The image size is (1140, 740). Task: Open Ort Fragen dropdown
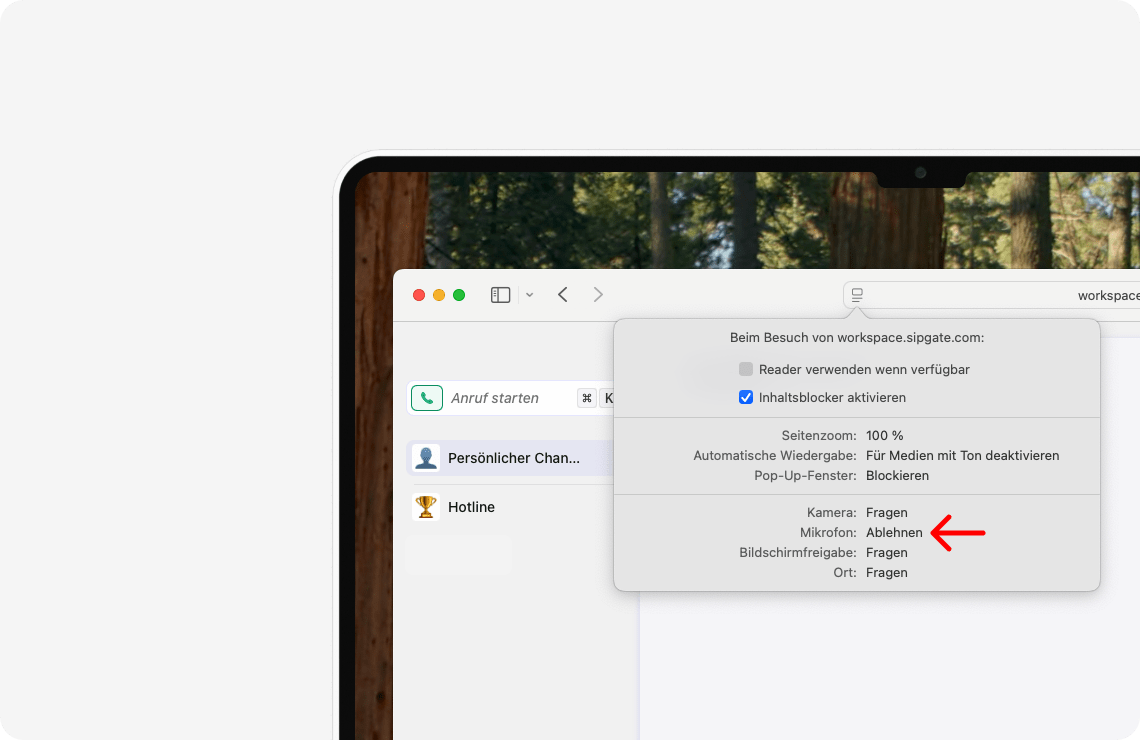[887, 573]
